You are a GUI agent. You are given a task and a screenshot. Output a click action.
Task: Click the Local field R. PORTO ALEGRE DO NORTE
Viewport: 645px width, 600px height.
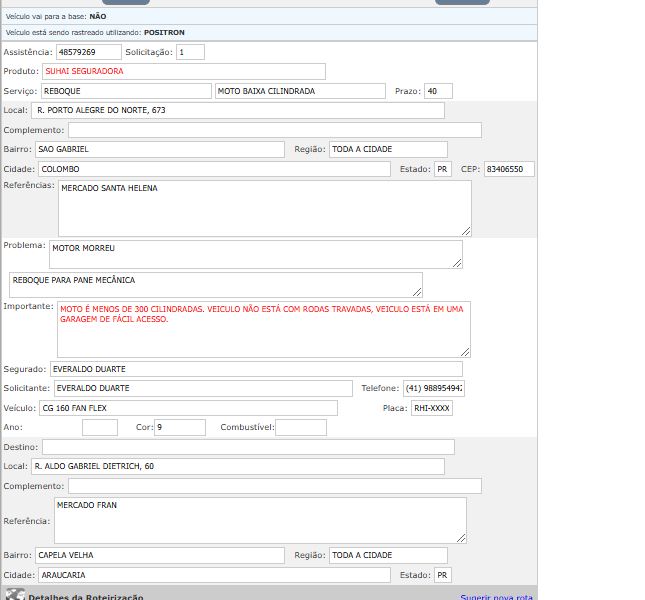238,111
